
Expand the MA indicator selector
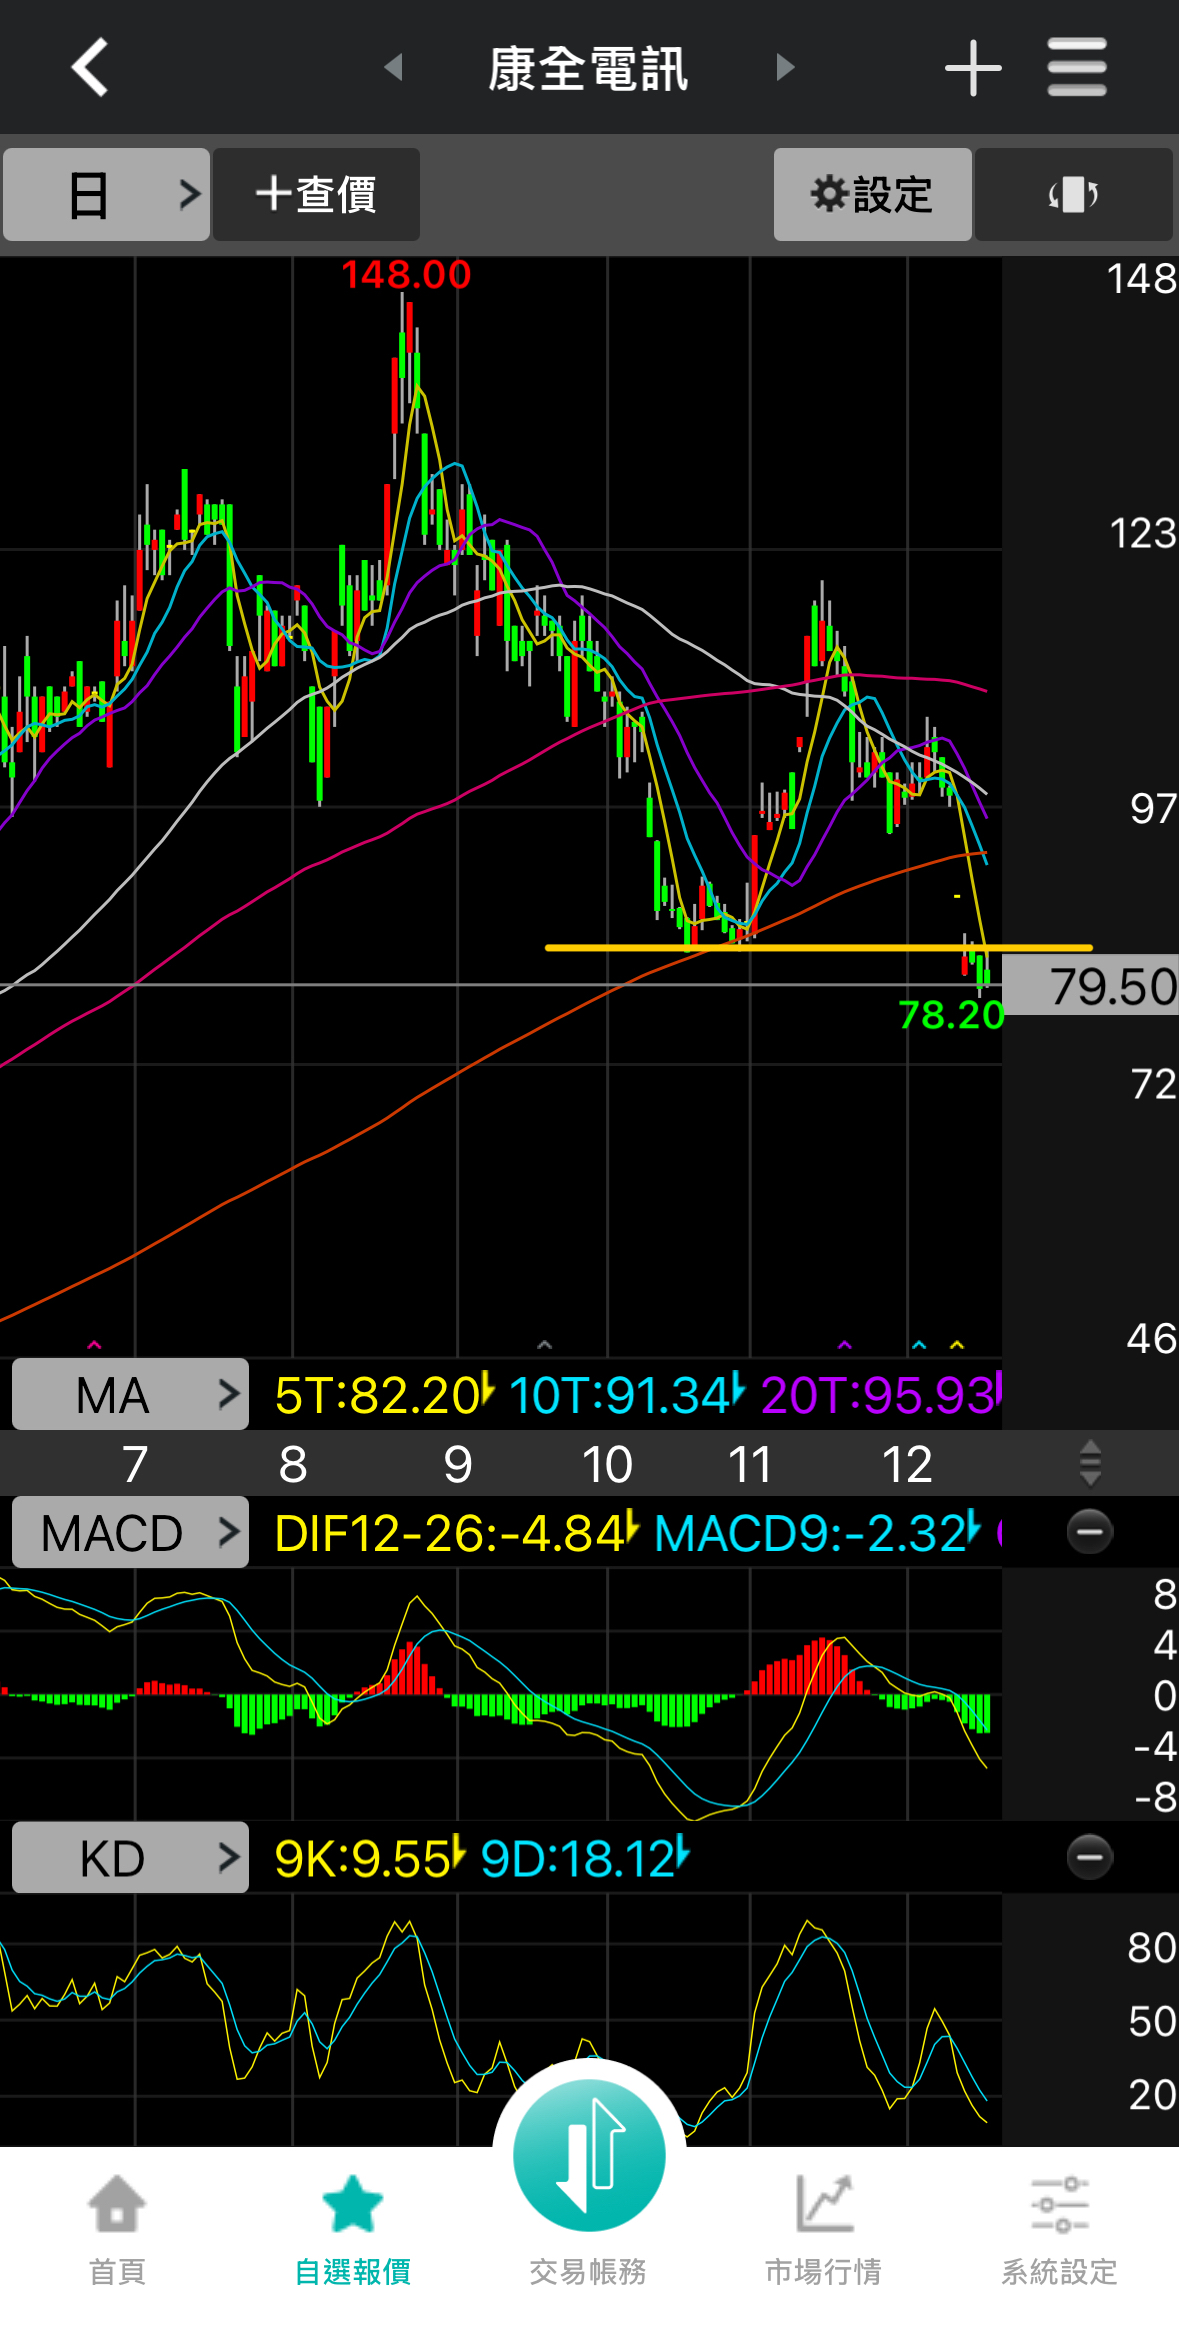click(130, 1394)
